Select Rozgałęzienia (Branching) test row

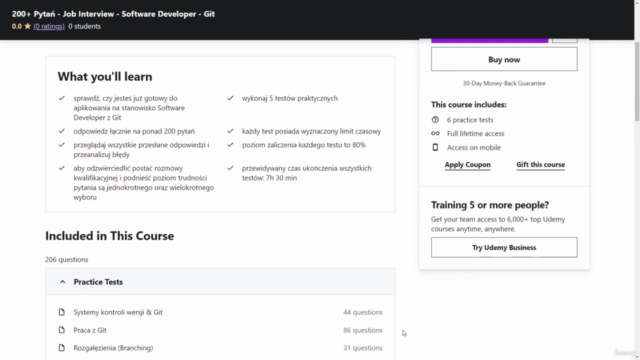click(x=220, y=348)
